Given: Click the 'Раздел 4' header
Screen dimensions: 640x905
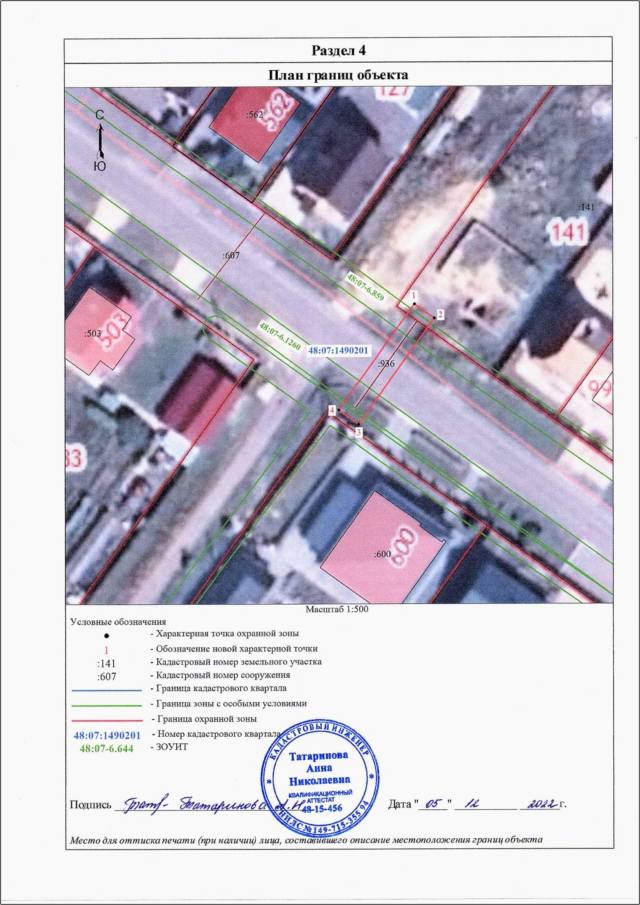Looking at the screenshot, I should coord(339,51).
